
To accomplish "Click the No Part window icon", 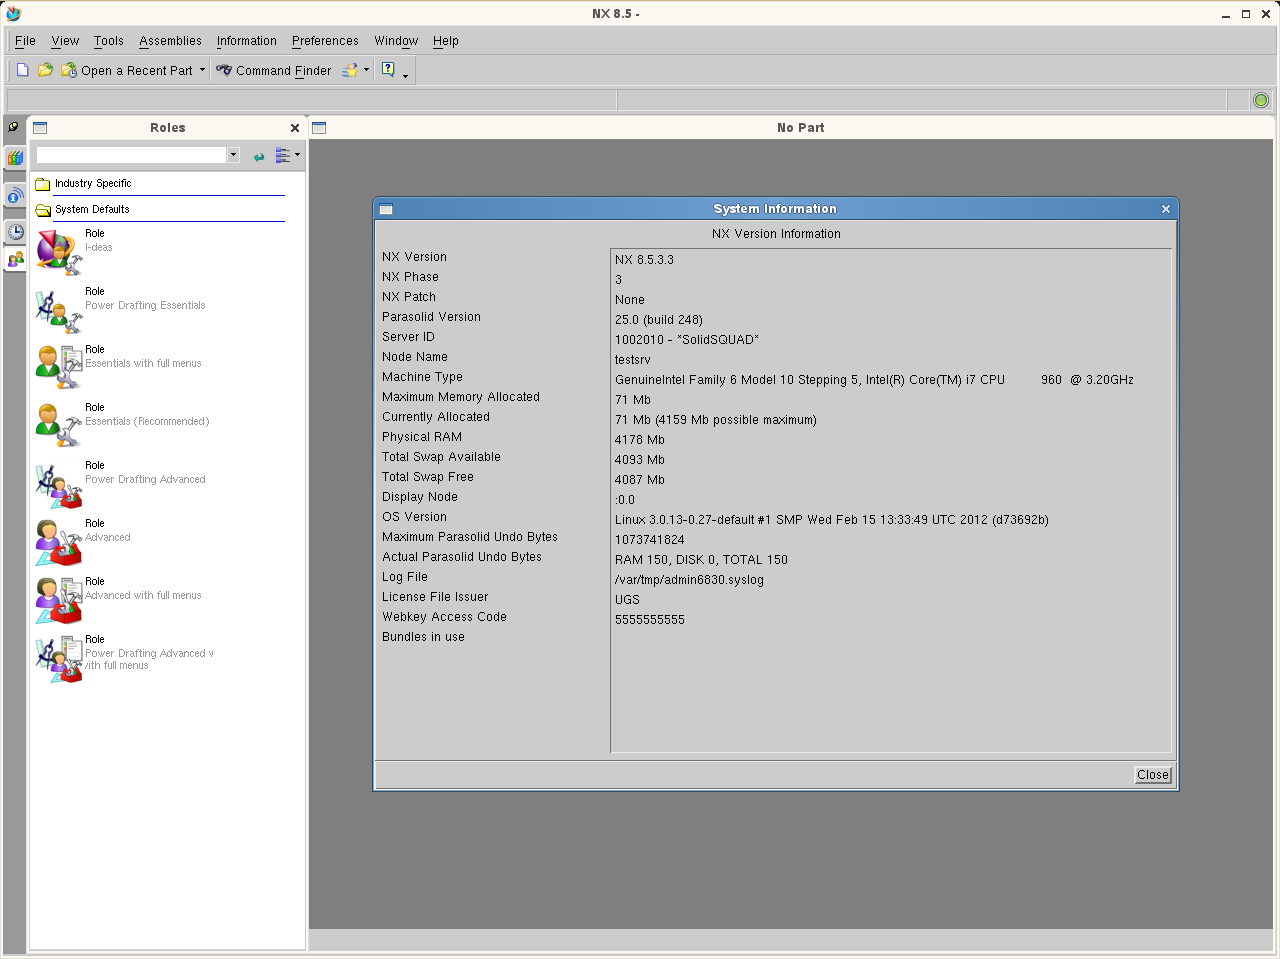I will click(319, 128).
